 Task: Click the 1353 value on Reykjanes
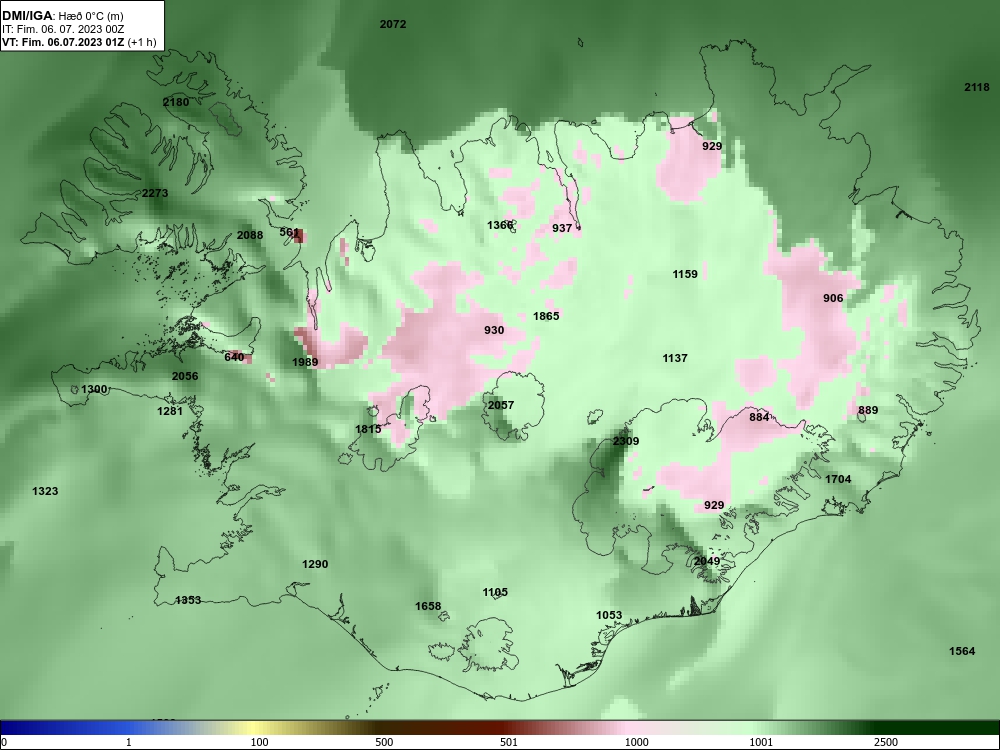tap(188, 600)
